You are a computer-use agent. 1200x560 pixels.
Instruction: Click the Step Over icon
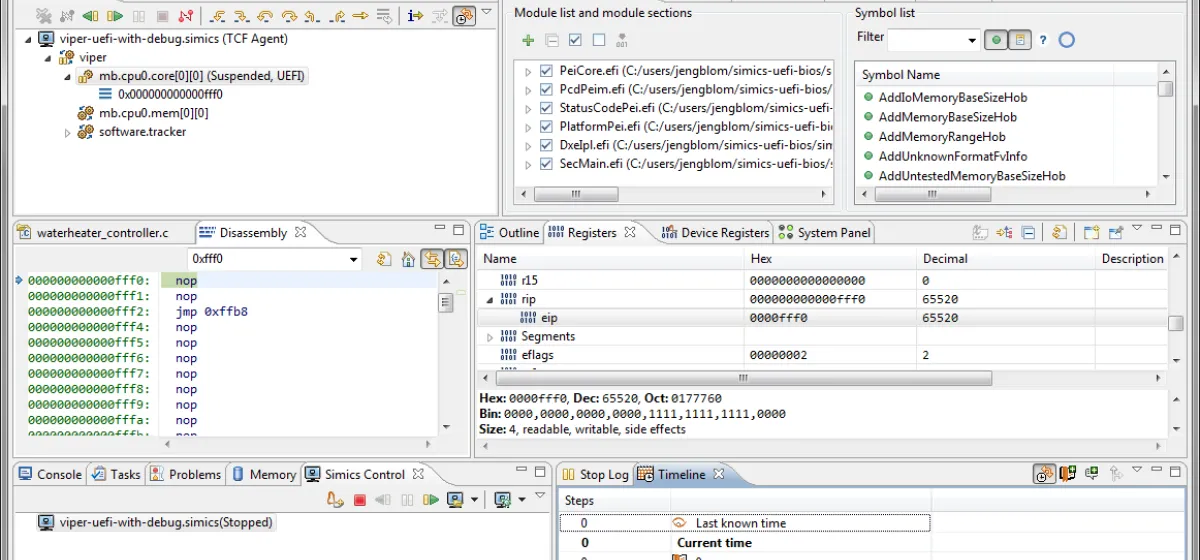289,16
